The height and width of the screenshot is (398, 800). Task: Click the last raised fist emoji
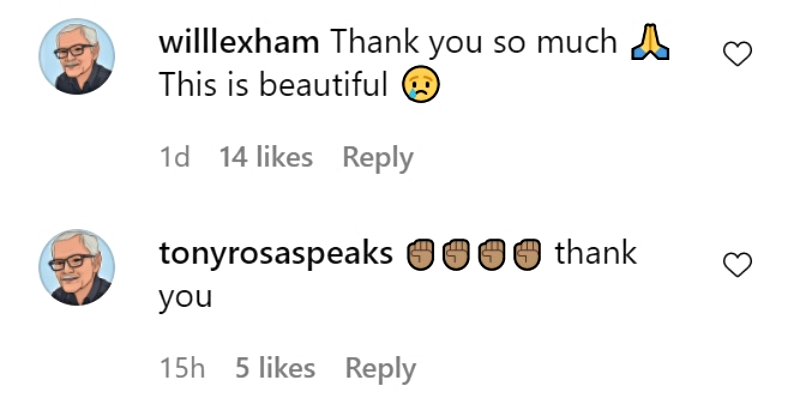click(527, 255)
